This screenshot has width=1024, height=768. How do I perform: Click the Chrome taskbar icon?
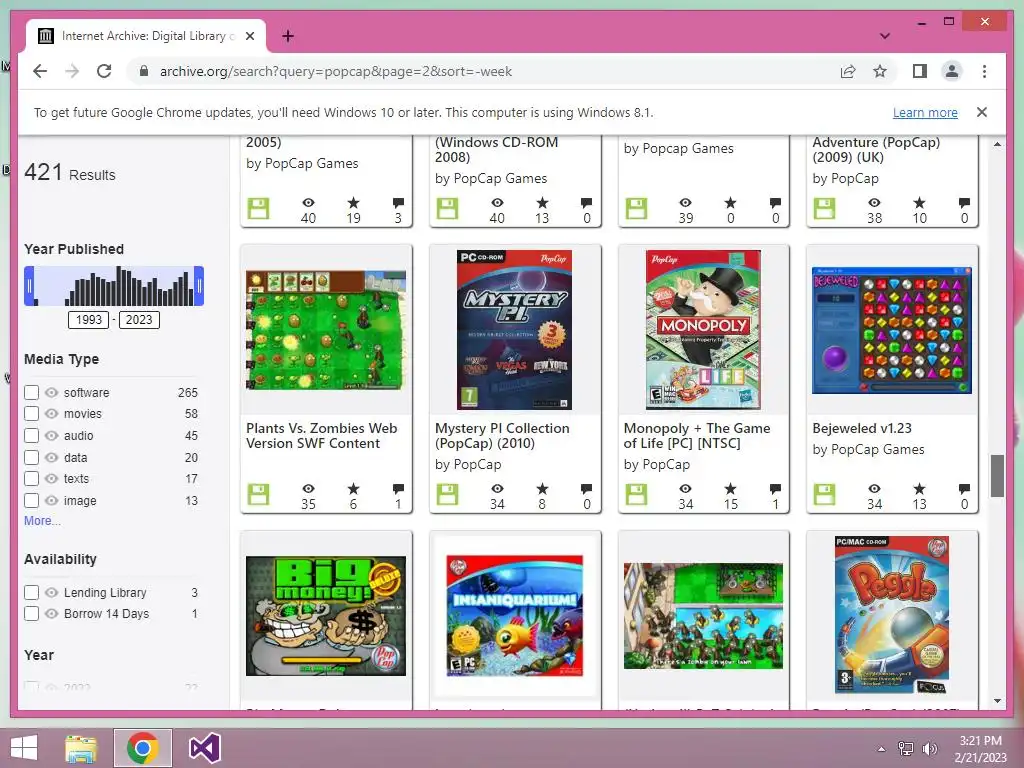(143, 748)
